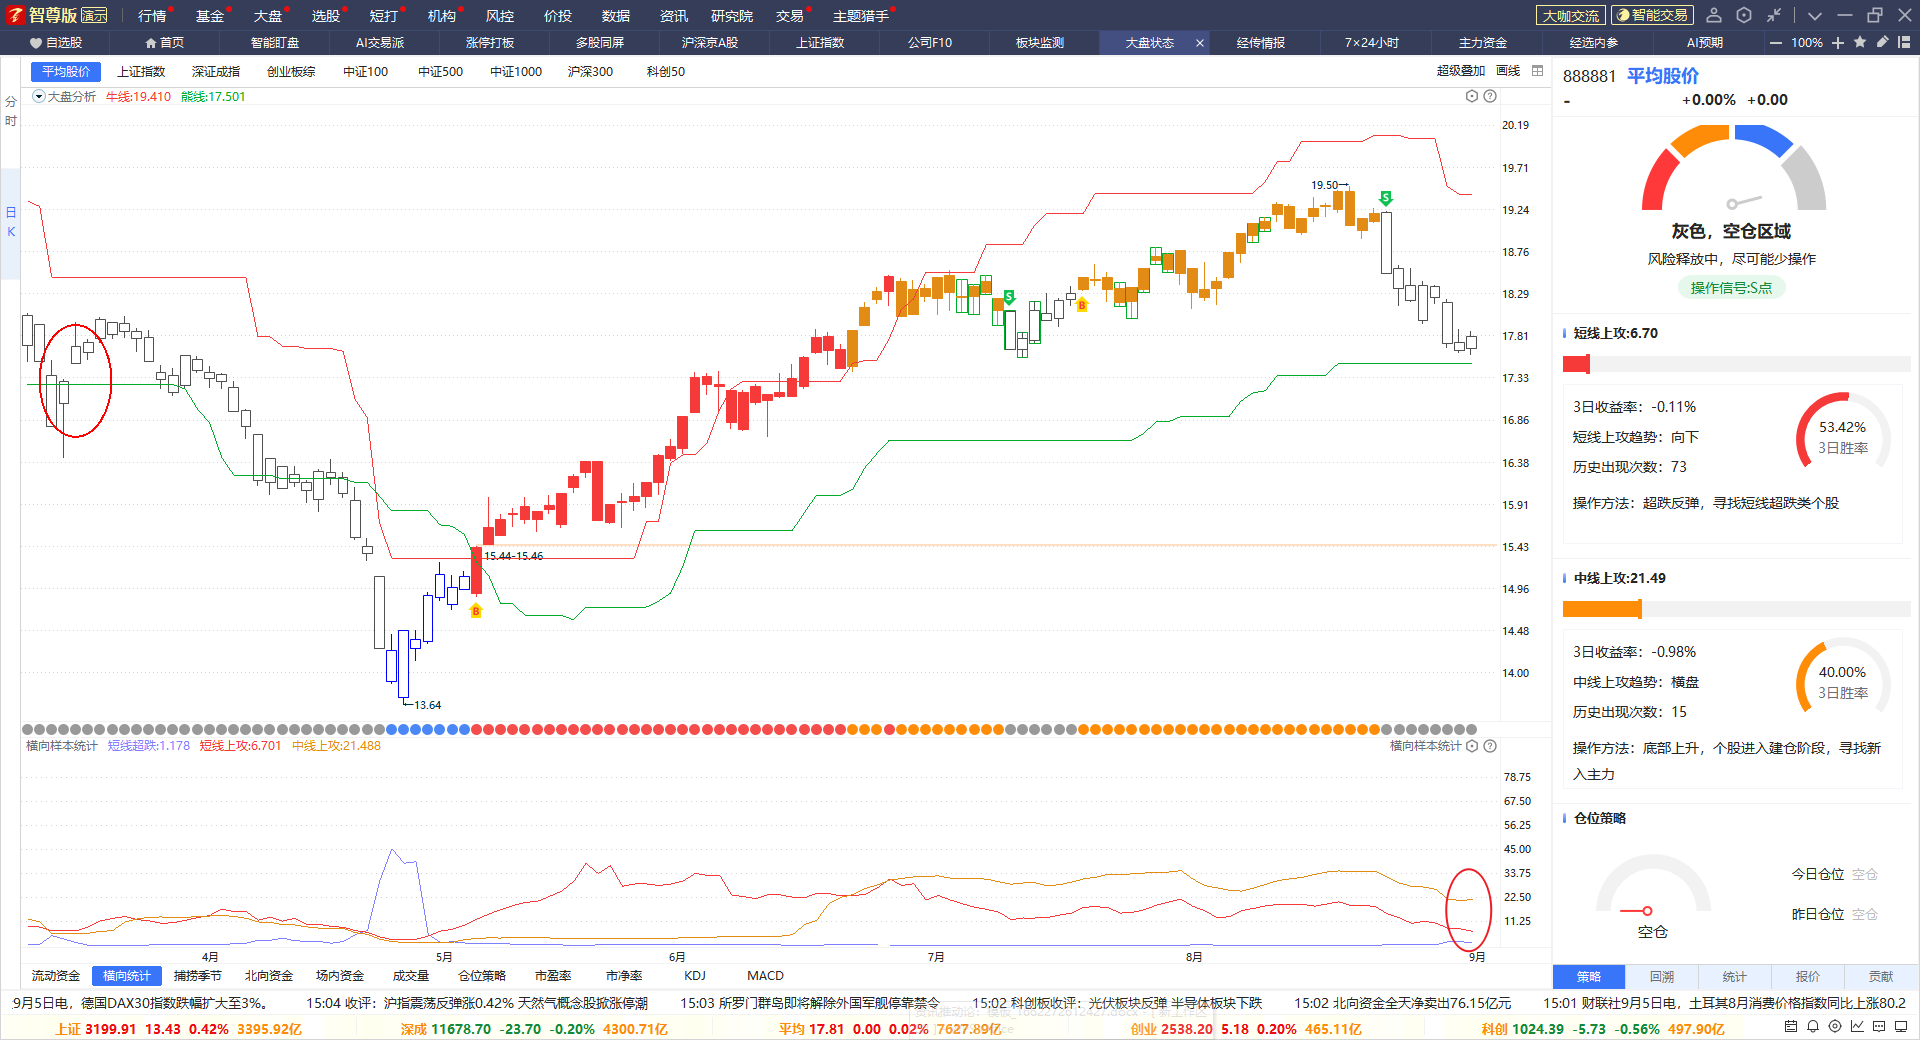Select the MACD indicator
1920x1040 pixels.
pyautogui.click(x=765, y=976)
